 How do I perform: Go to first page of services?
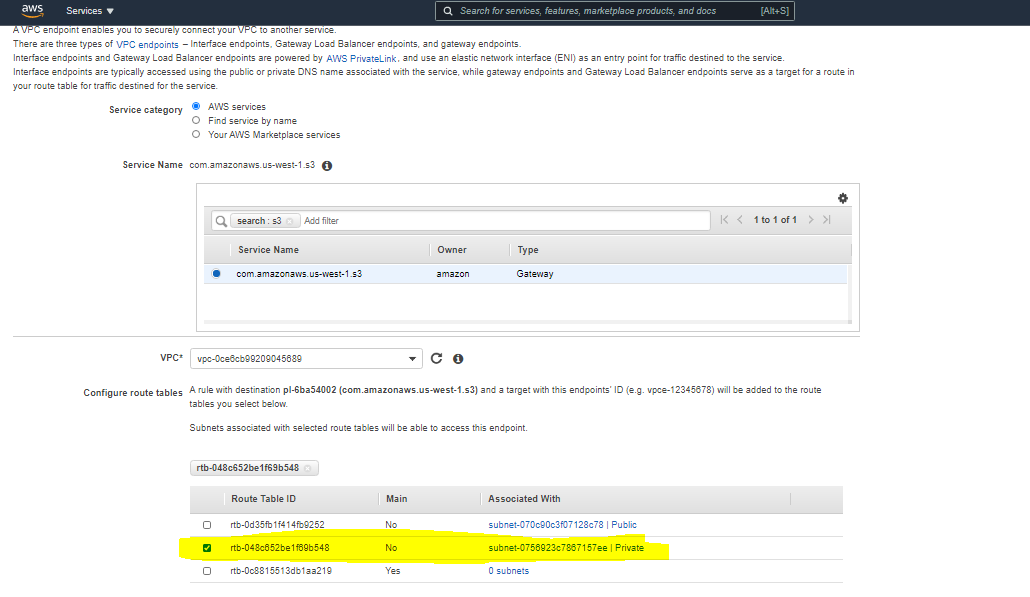pos(724,220)
